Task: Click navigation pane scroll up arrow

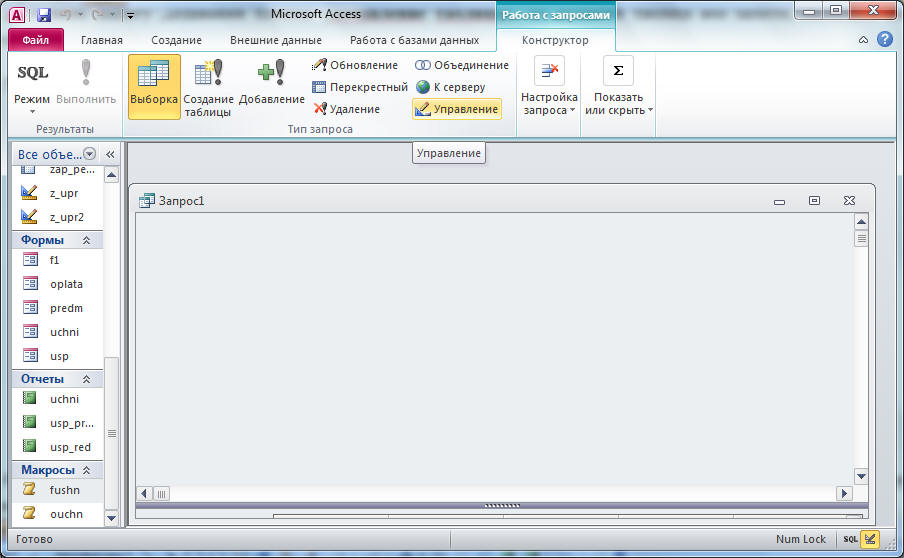Action: coord(112,175)
